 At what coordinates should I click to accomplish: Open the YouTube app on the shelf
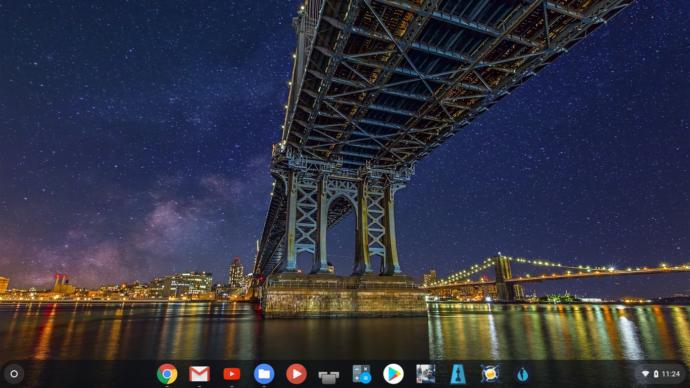pos(231,374)
